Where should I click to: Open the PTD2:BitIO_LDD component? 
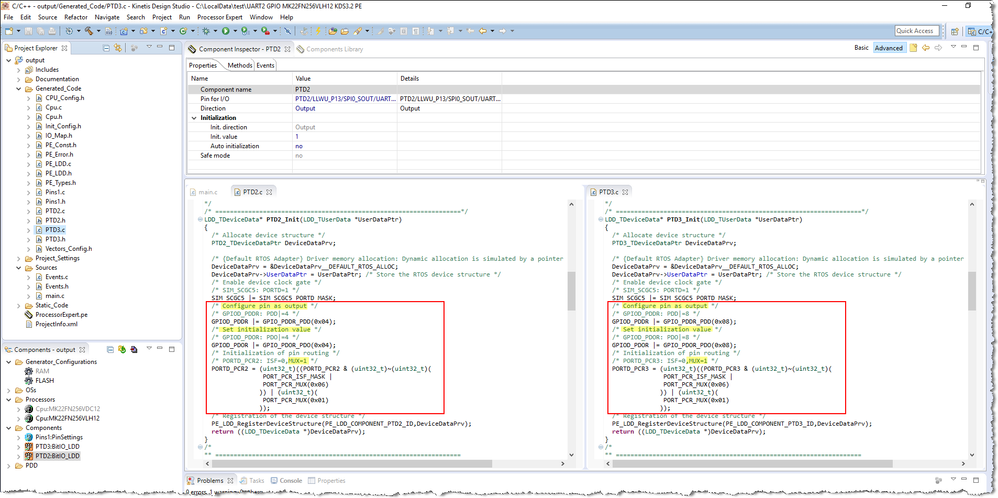(57, 455)
